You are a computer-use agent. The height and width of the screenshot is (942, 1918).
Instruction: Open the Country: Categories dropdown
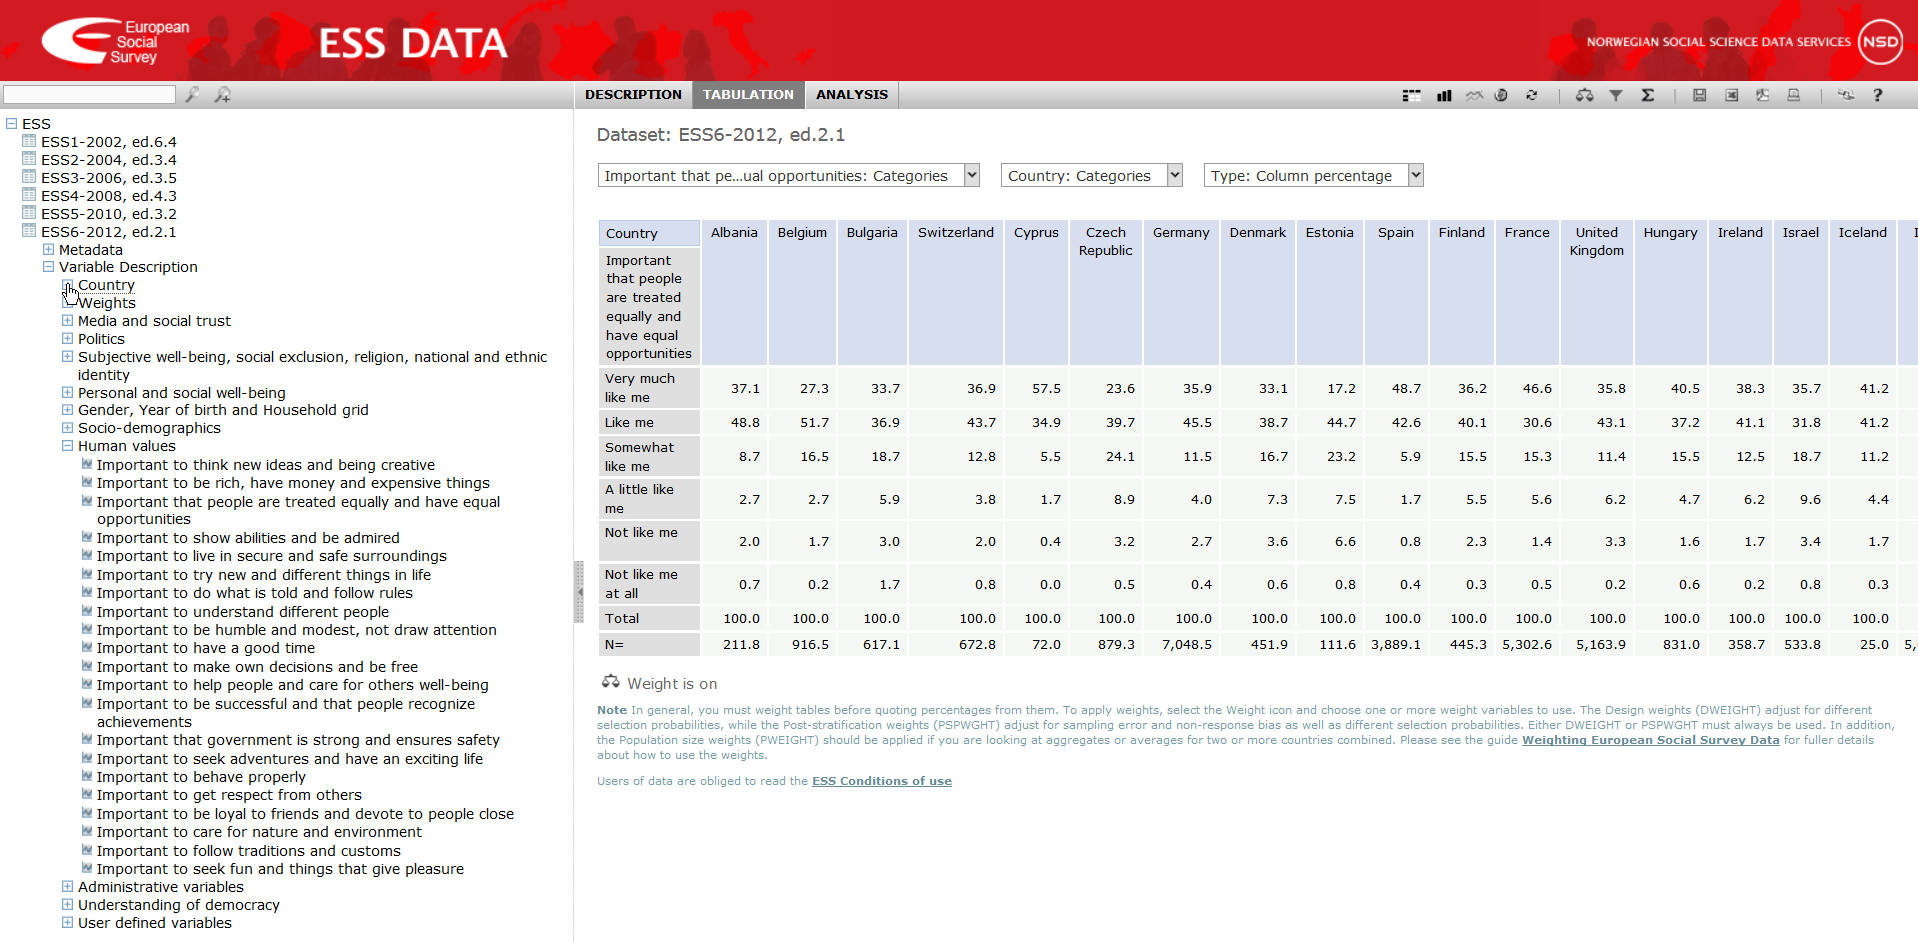(1091, 175)
